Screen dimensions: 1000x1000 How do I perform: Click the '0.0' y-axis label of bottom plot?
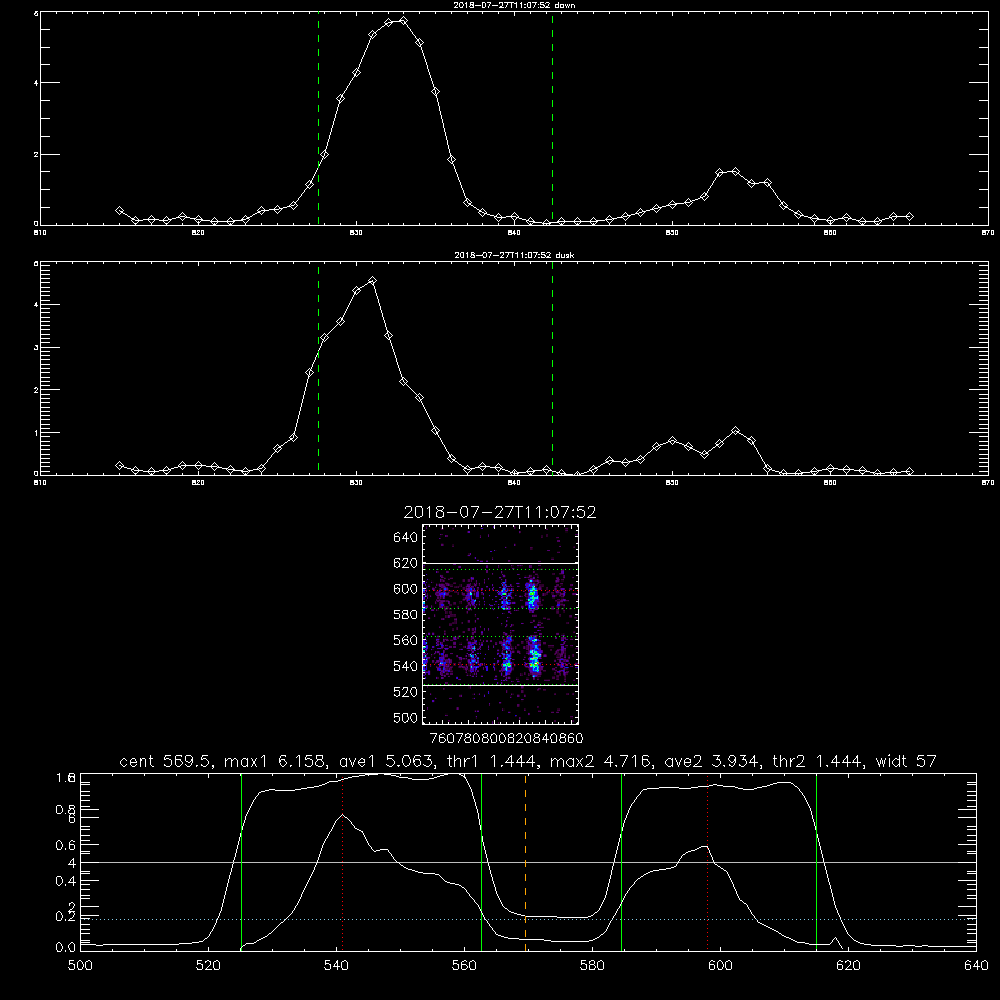[65, 948]
